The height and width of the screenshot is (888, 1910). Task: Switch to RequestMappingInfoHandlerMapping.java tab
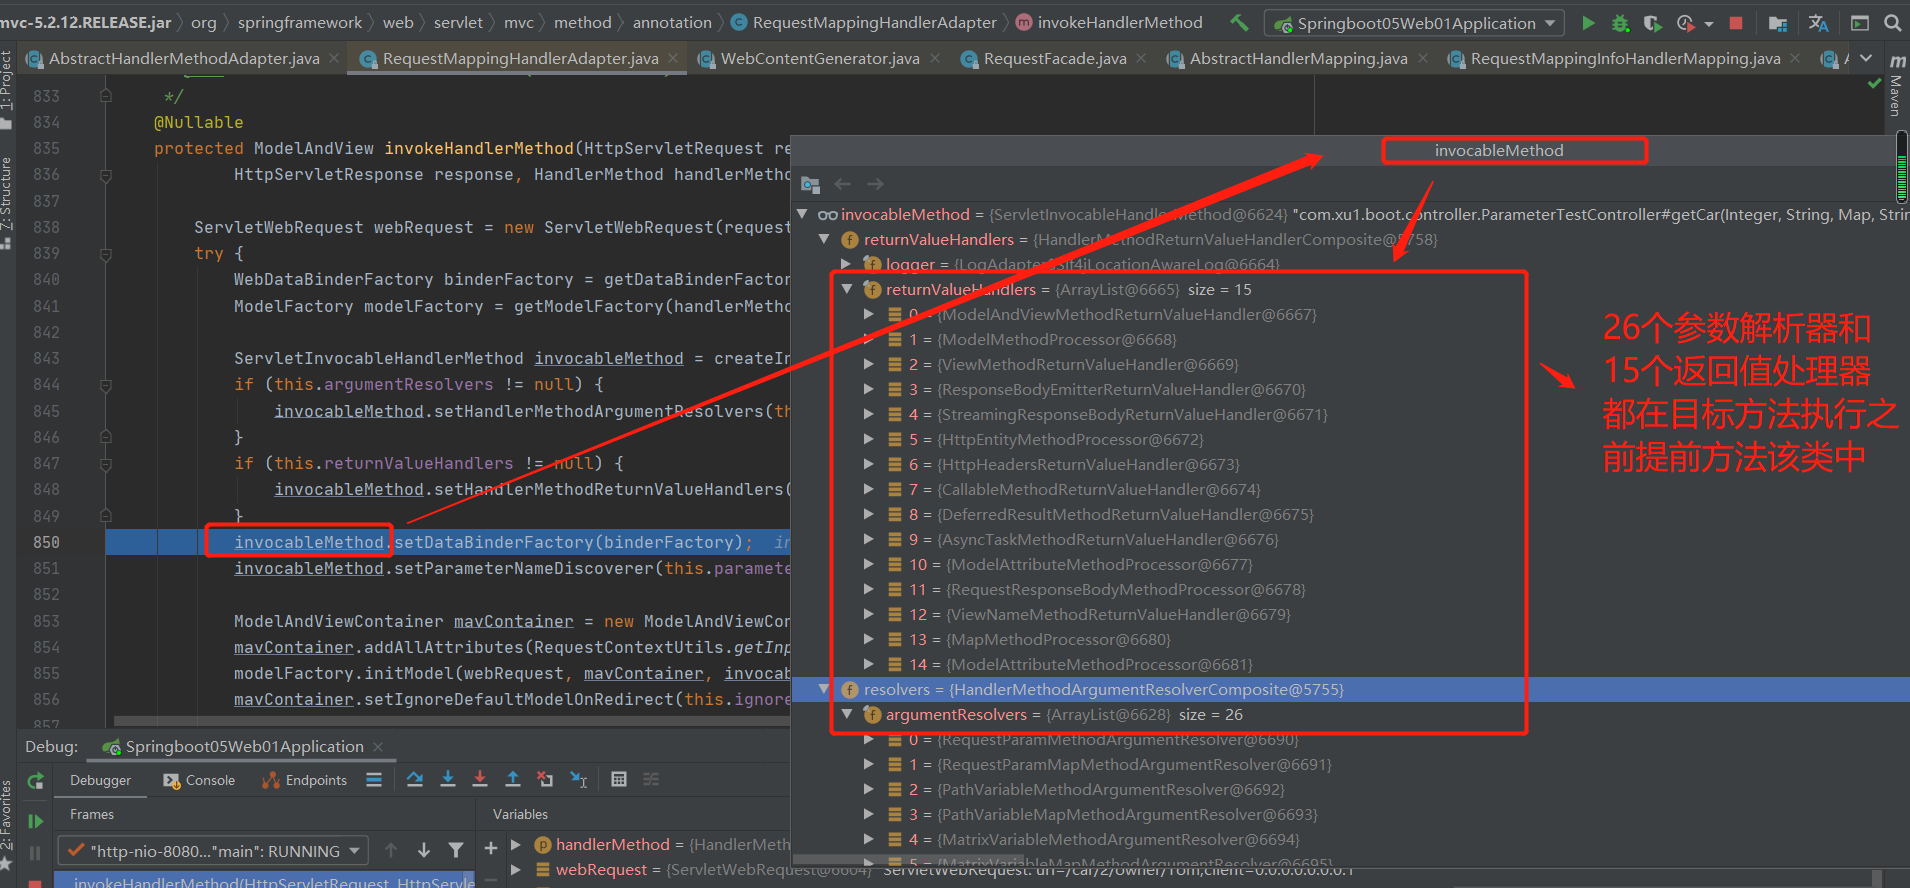pyautogui.click(x=1625, y=58)
